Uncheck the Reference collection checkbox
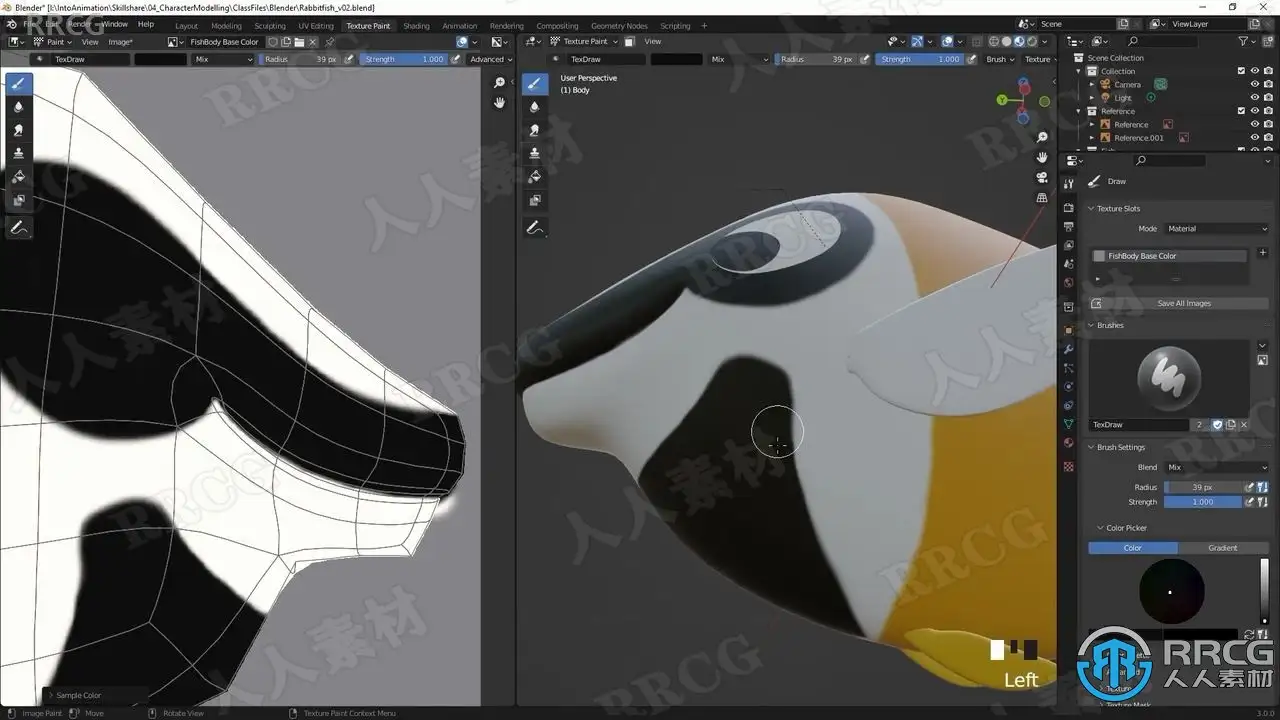 tap(1241, 111)
